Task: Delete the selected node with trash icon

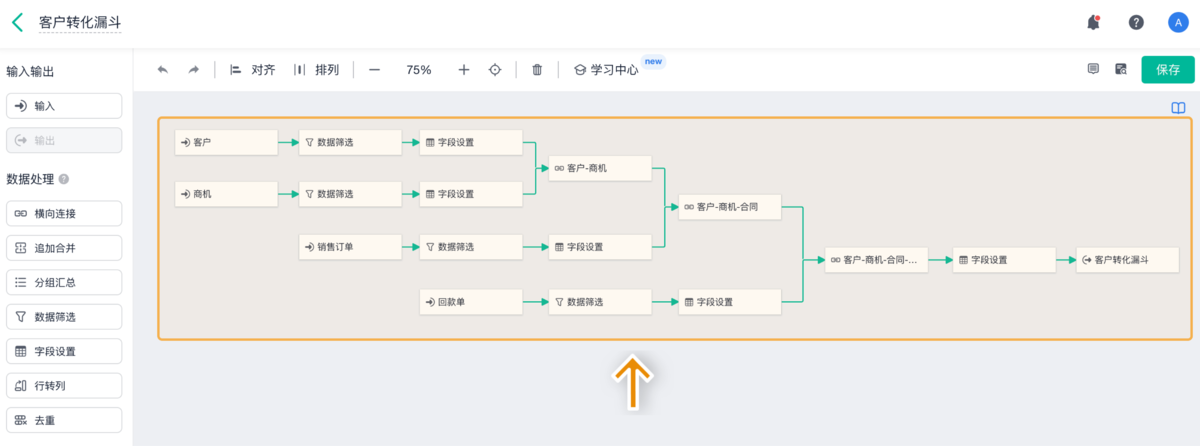Action: [537, 70]
